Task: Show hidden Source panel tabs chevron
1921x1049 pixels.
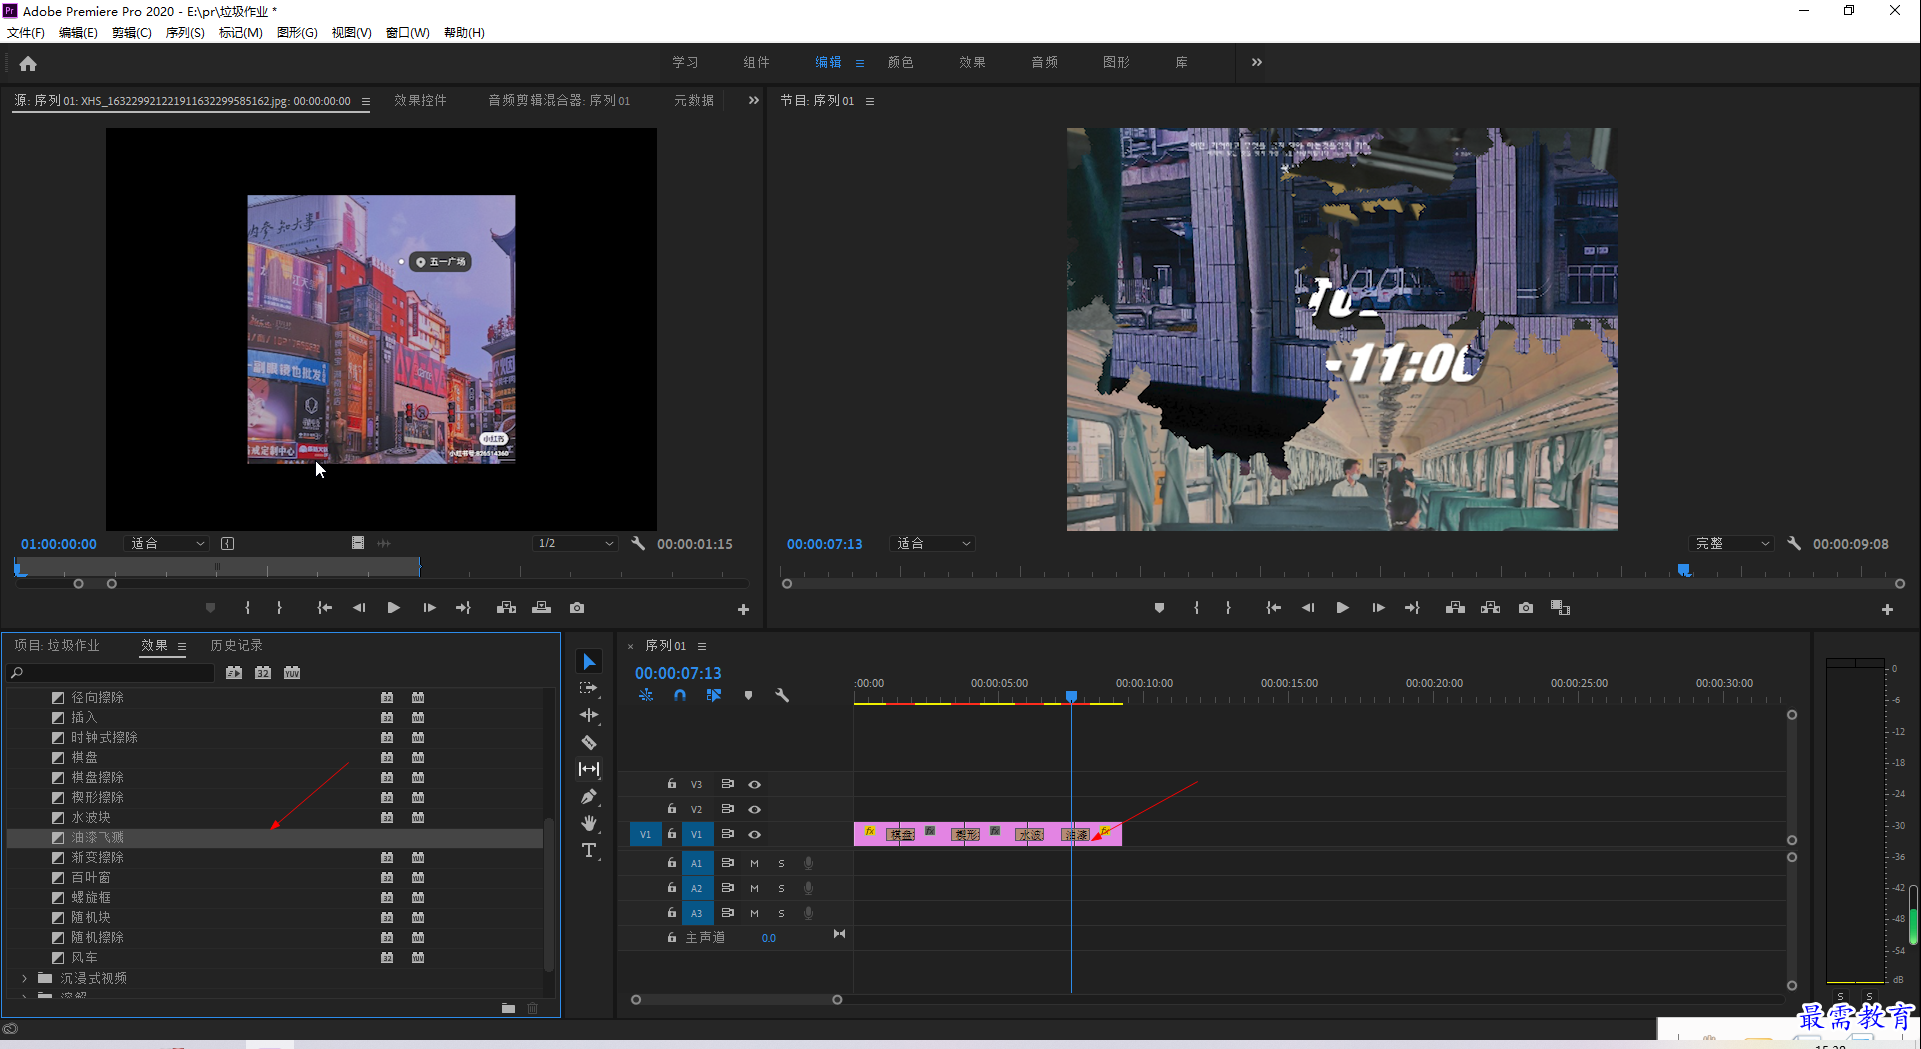Action: pos(753,100)
